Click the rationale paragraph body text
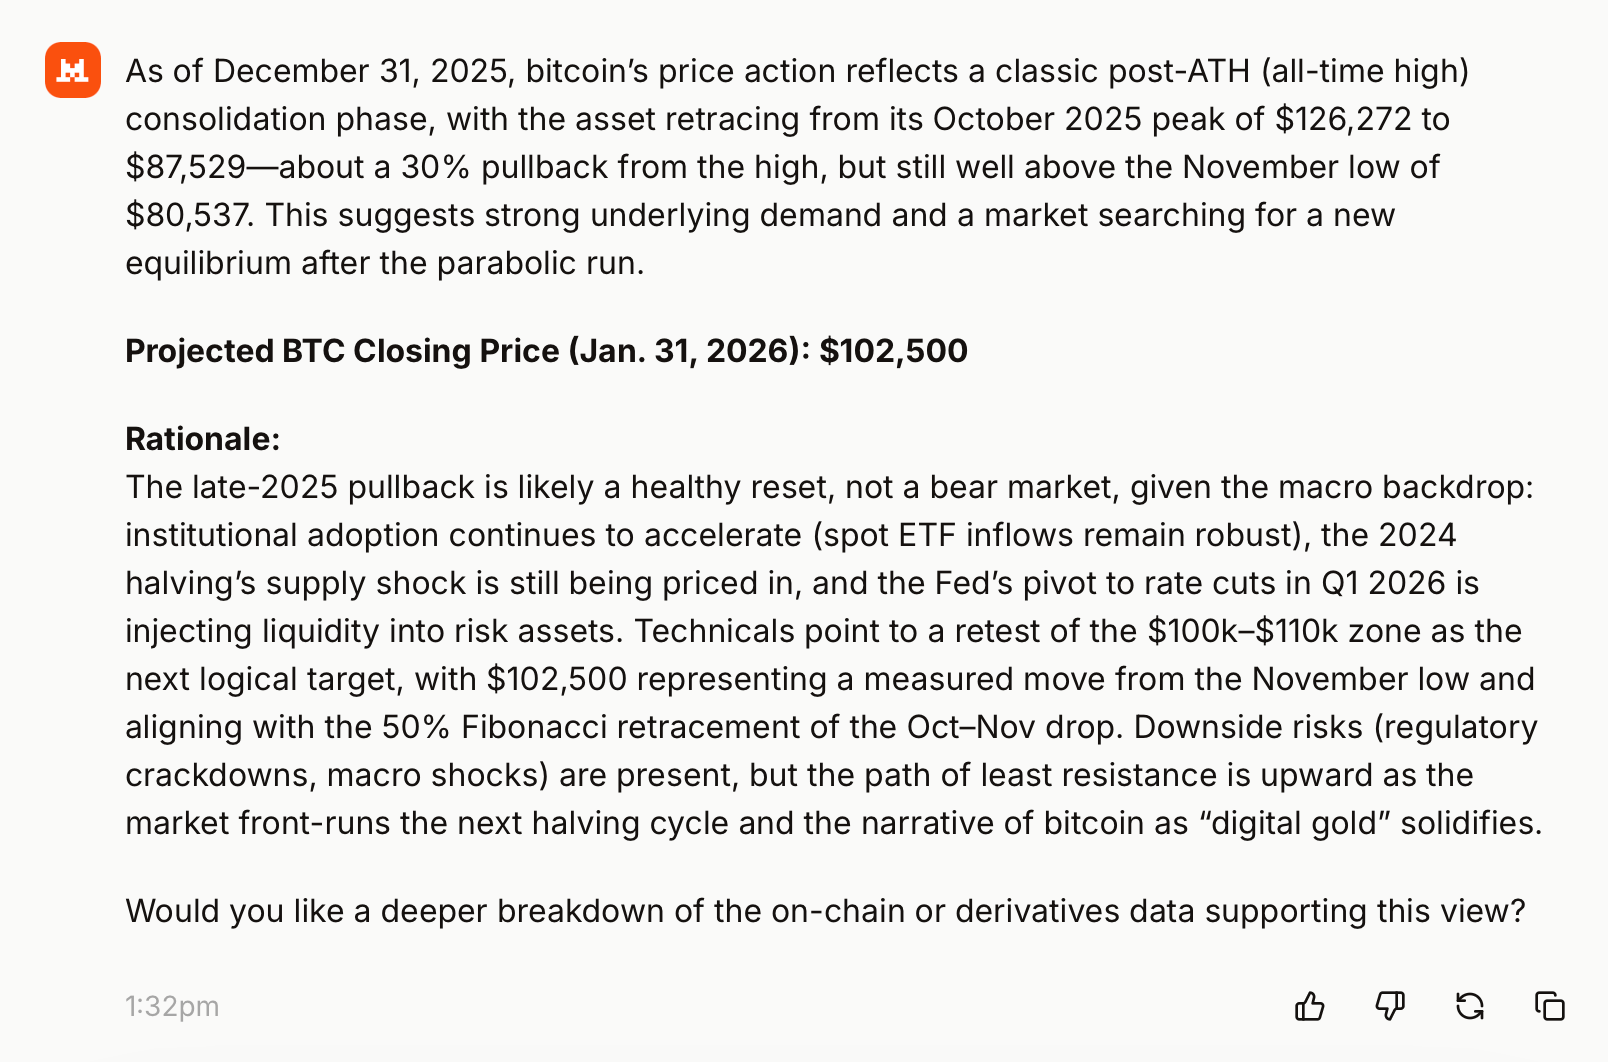This screenshot has width=1608, height=1062. [800, 655]
